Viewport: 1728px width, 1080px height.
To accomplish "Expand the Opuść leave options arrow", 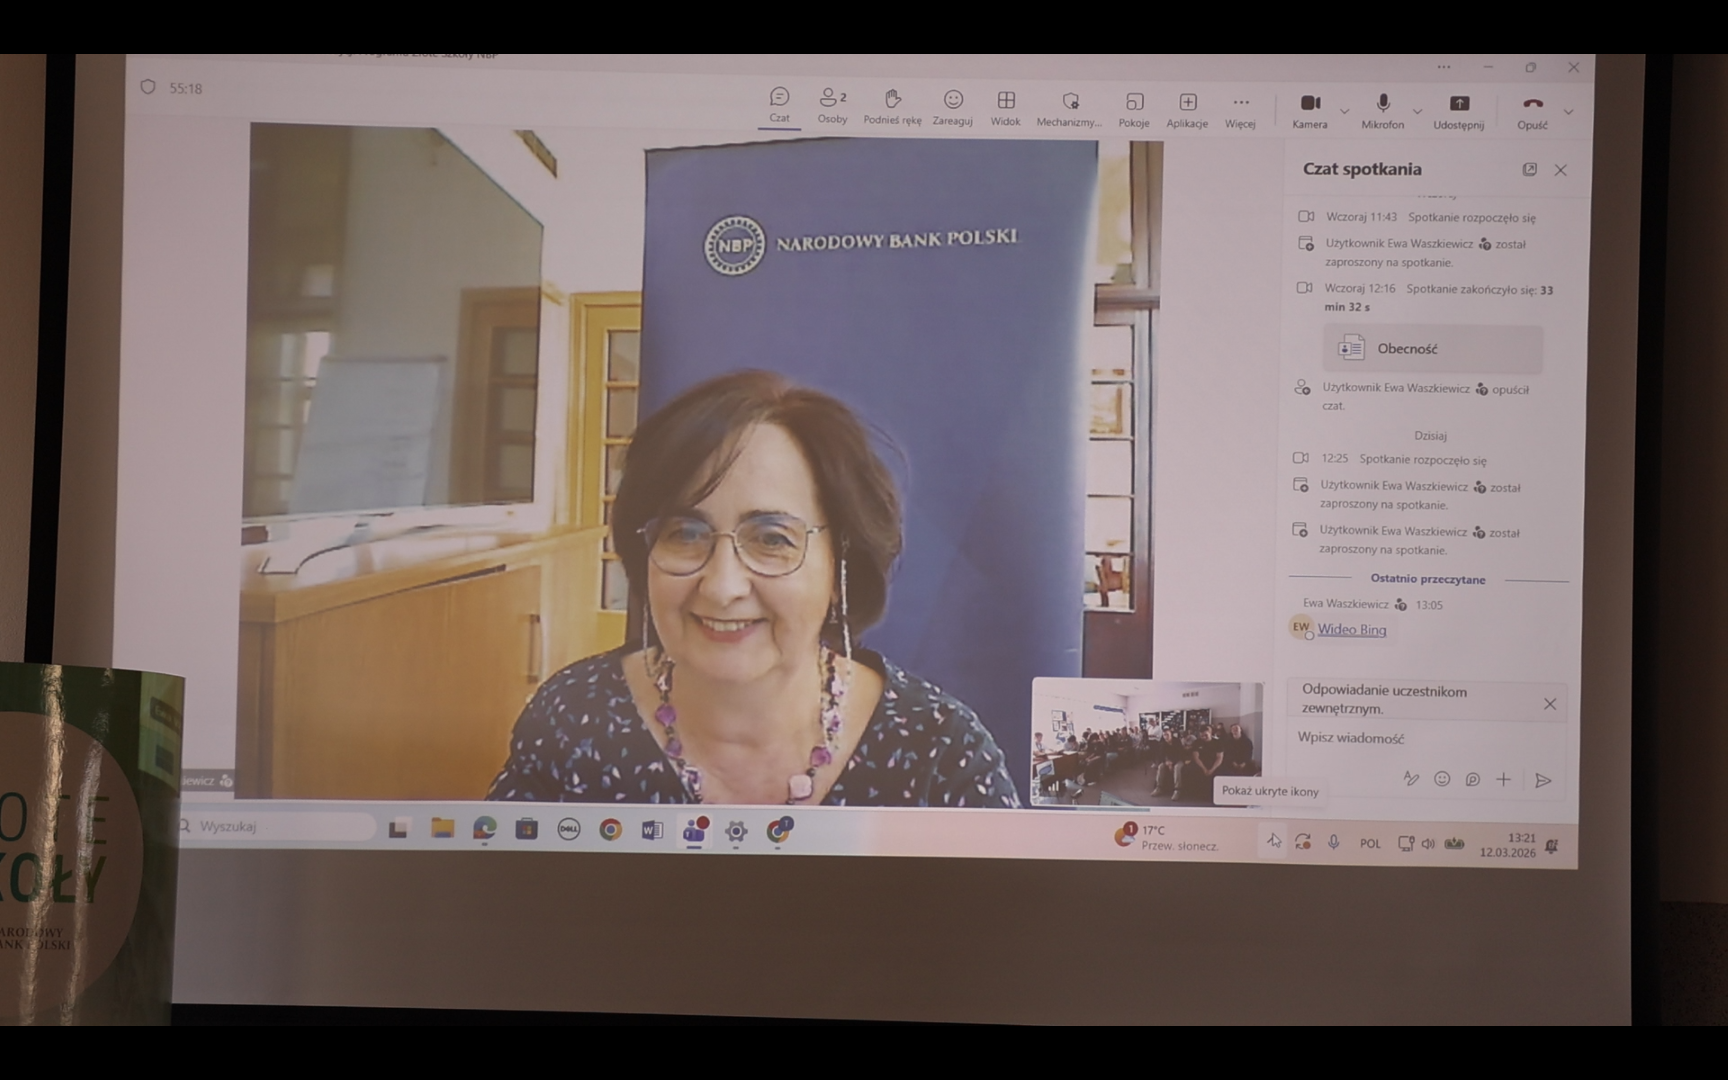I will 1568,112.
